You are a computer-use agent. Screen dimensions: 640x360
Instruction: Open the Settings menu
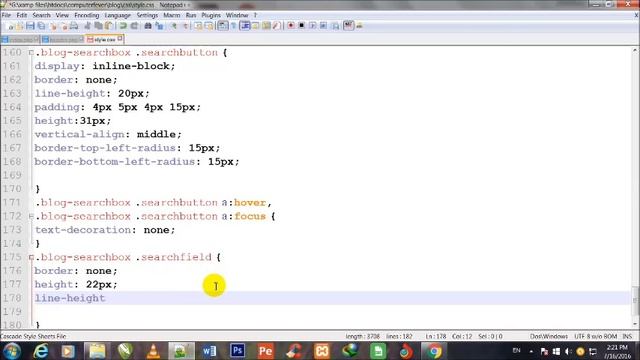147,15
